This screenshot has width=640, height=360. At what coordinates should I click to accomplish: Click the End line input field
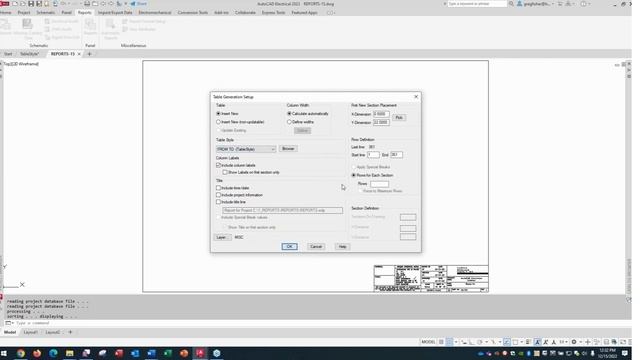tap(396, 155)
